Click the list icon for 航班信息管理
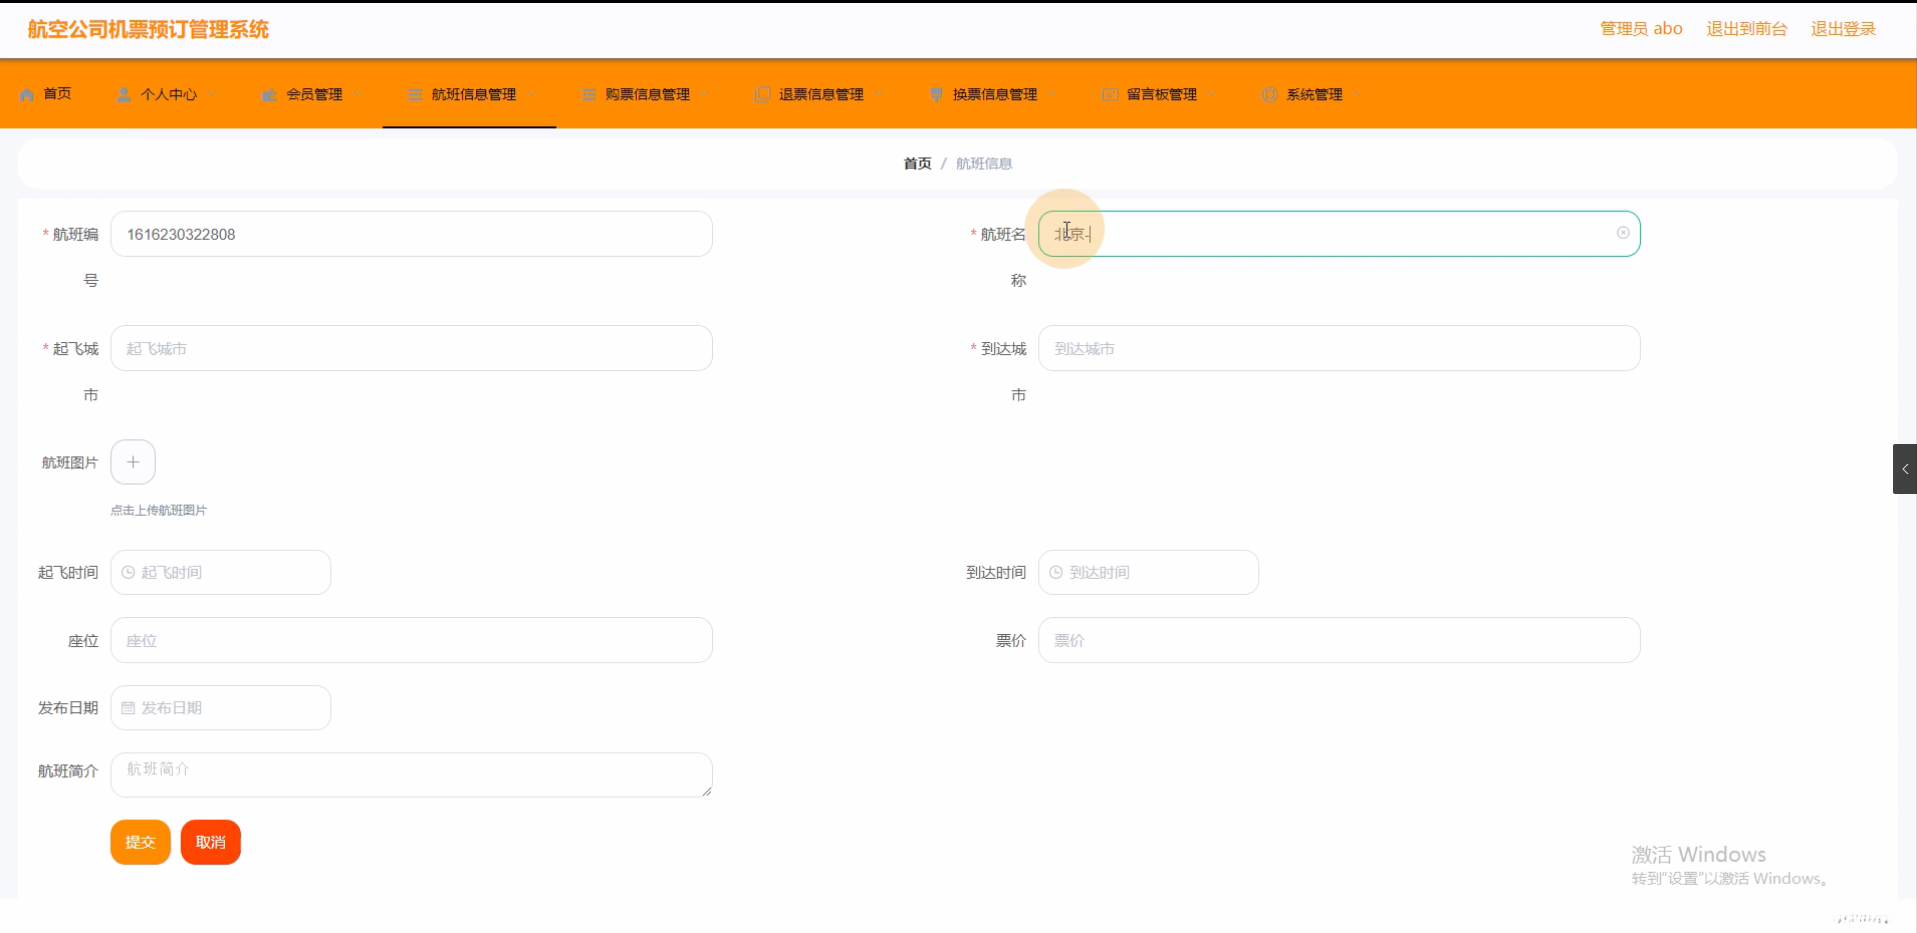 [414, 94]
